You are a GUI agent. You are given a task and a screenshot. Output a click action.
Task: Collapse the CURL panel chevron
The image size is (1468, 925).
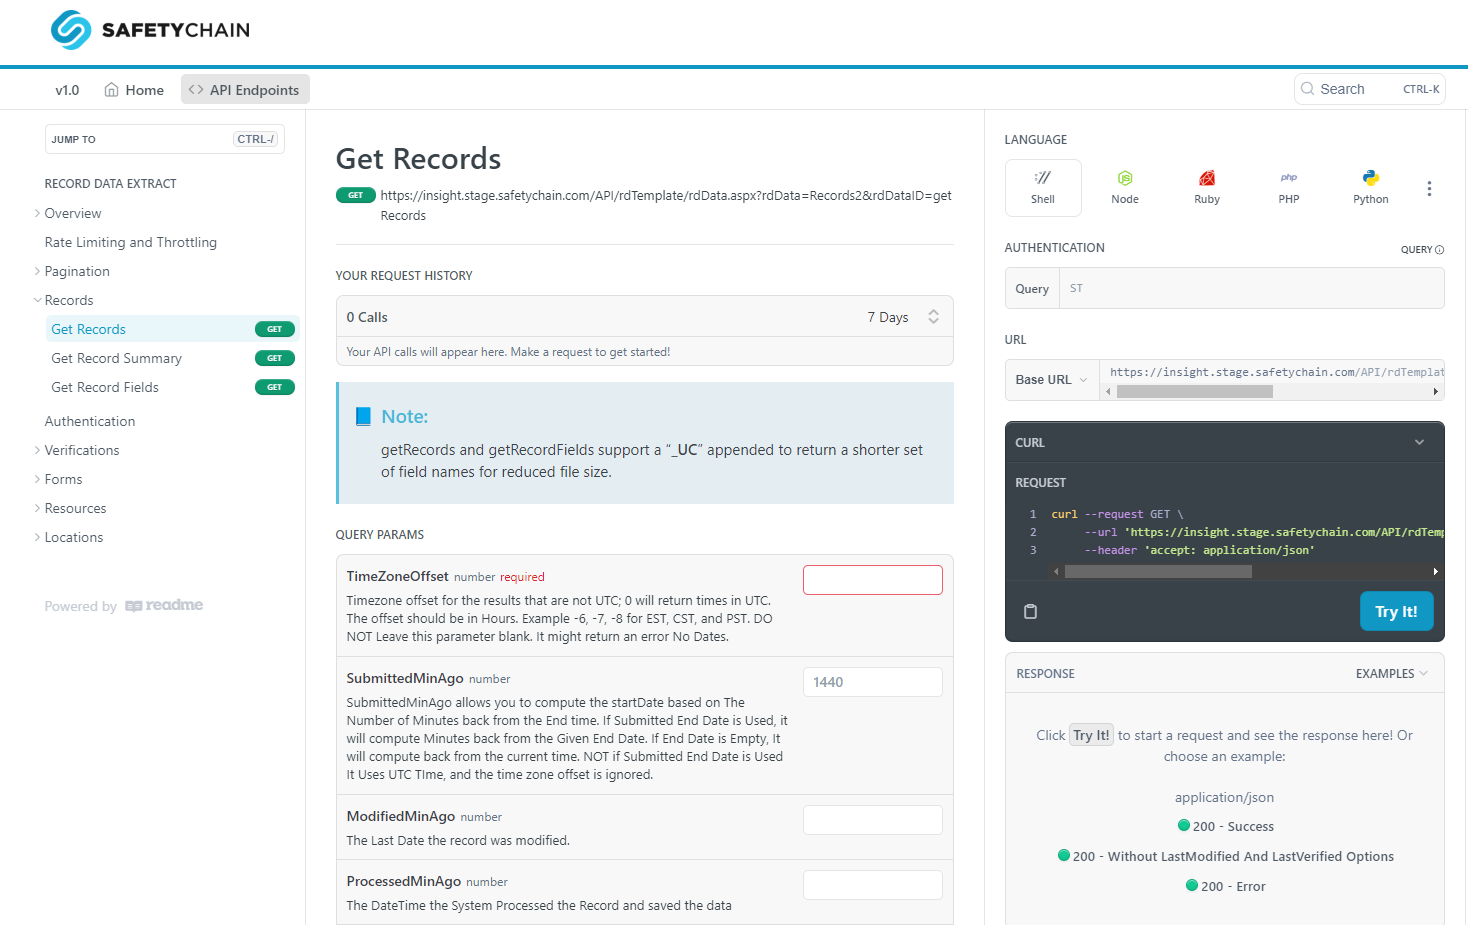(1419, 442)
